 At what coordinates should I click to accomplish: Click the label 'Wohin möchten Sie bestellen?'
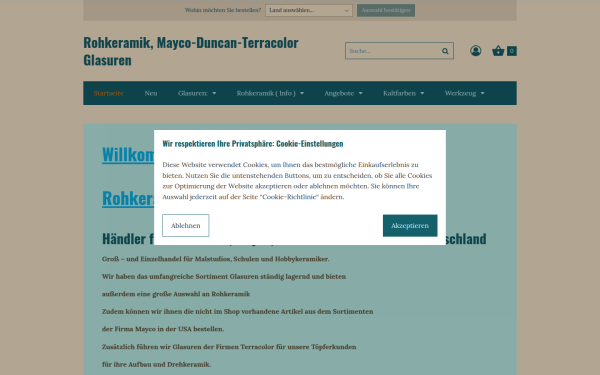point(223,10)
